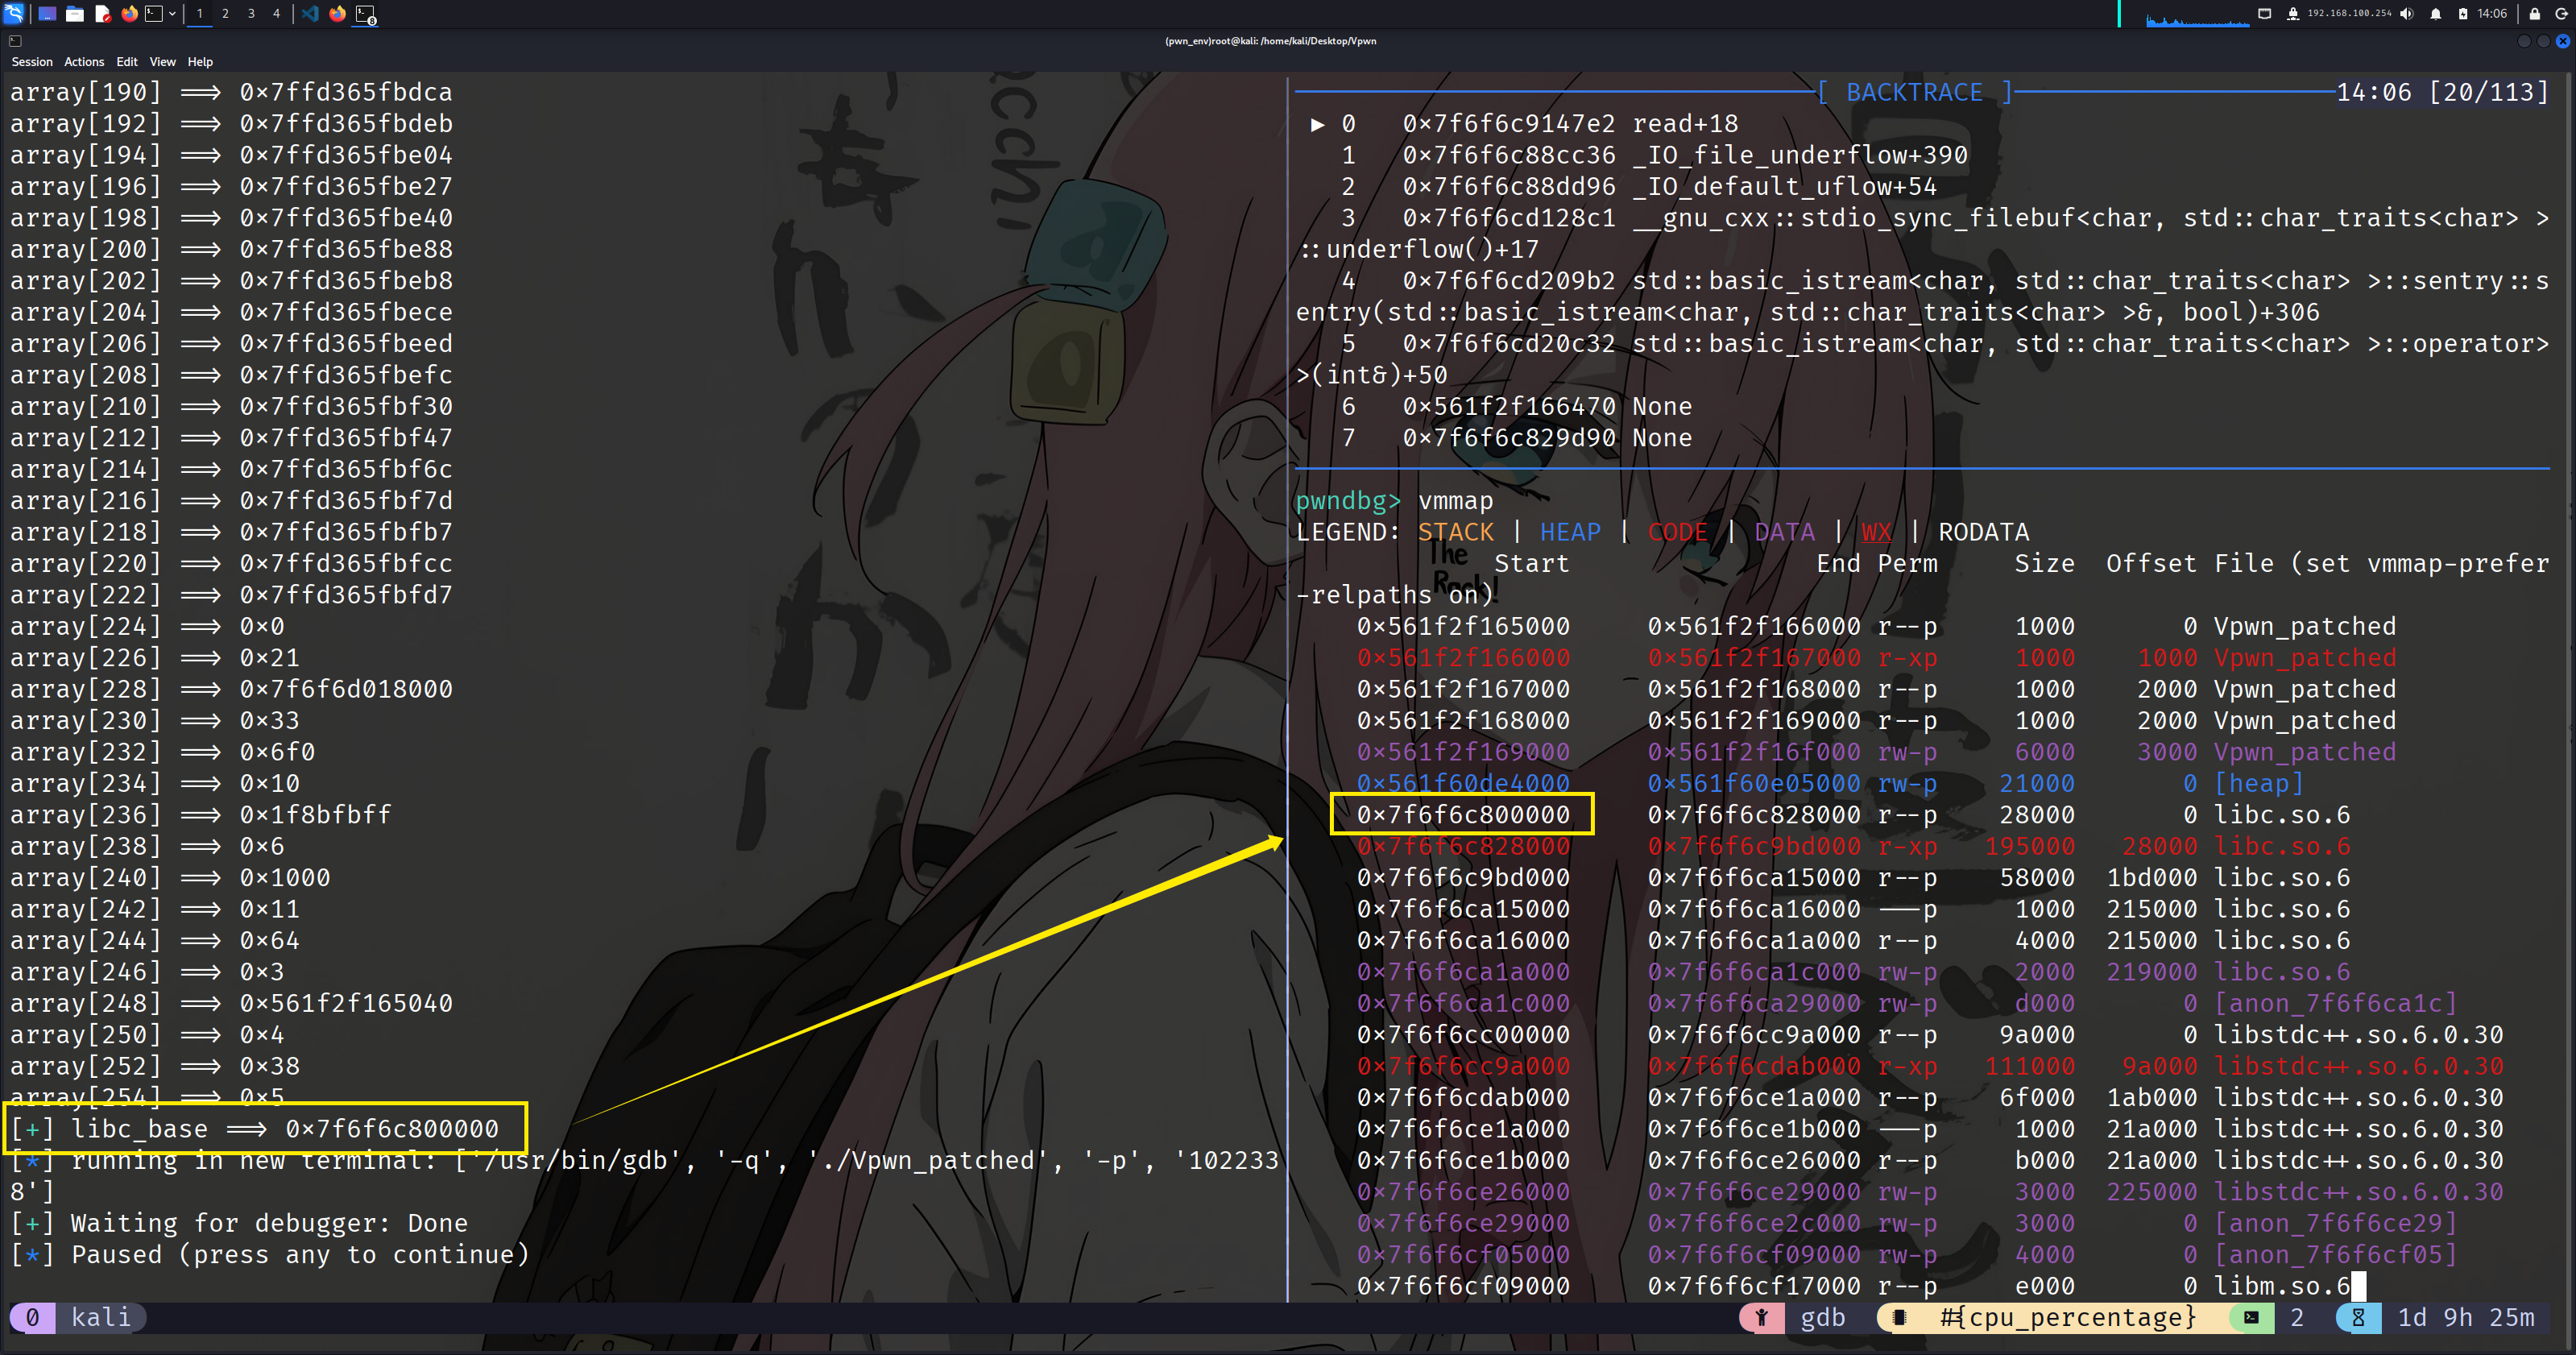The width and height of the screenshot is (2576, 1355).
Task: Click the 14:06 panel clock
Action: tap(2492, 14)
